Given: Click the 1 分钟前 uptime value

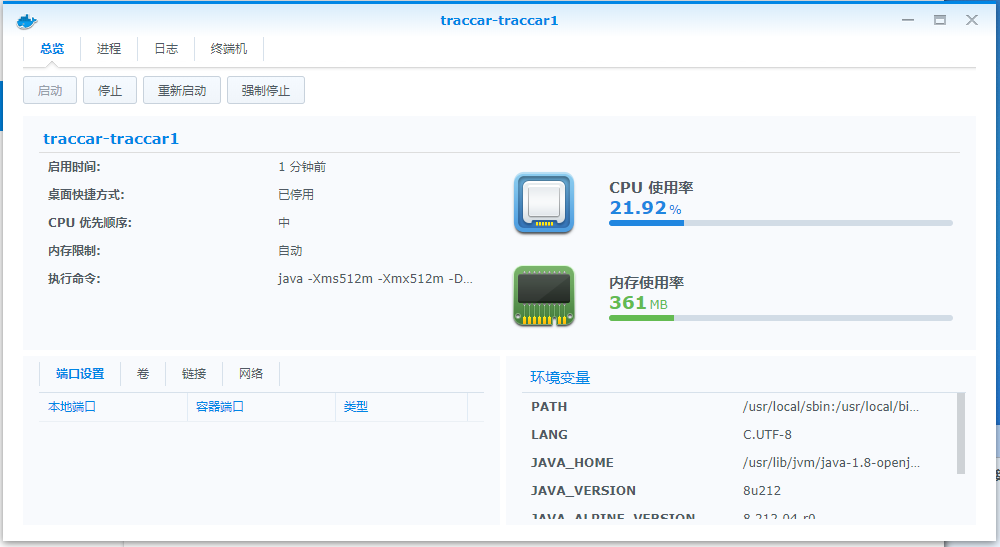Looking at the screenshot, I should (302, 166).
